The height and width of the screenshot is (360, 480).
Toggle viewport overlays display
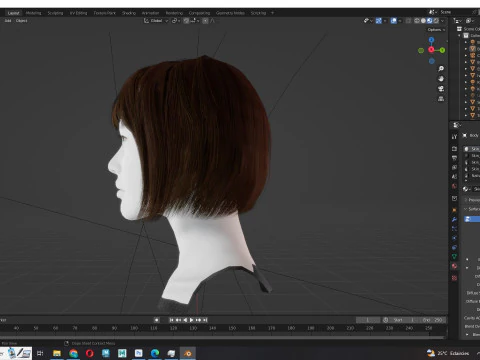click(x=394, y=21)
